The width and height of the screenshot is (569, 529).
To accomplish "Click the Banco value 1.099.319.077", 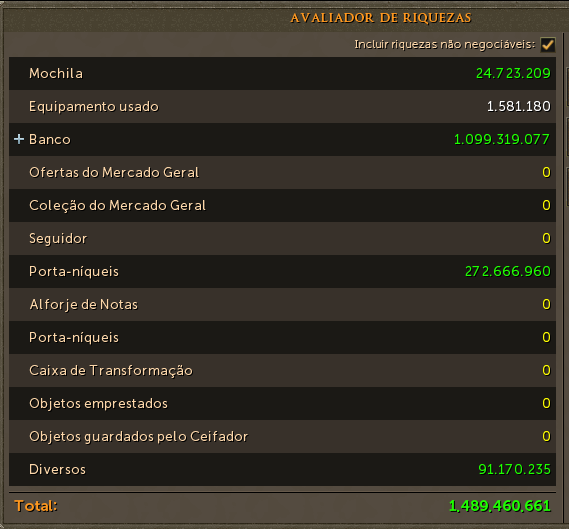I will [502, 139].
